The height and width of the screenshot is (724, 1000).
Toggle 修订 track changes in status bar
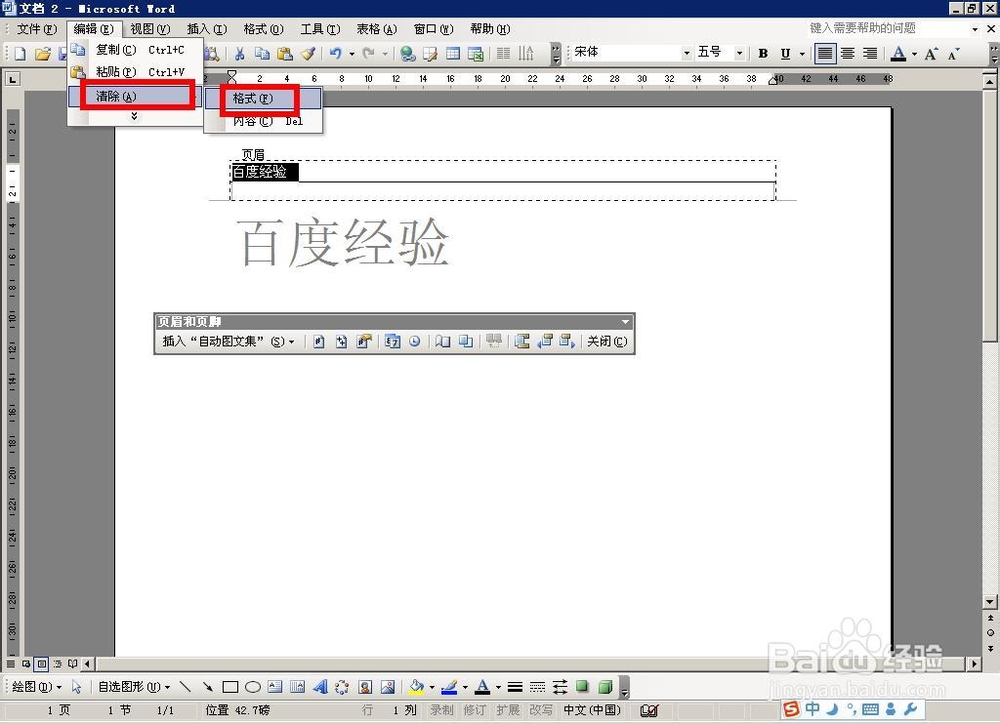tap(474, 710)
